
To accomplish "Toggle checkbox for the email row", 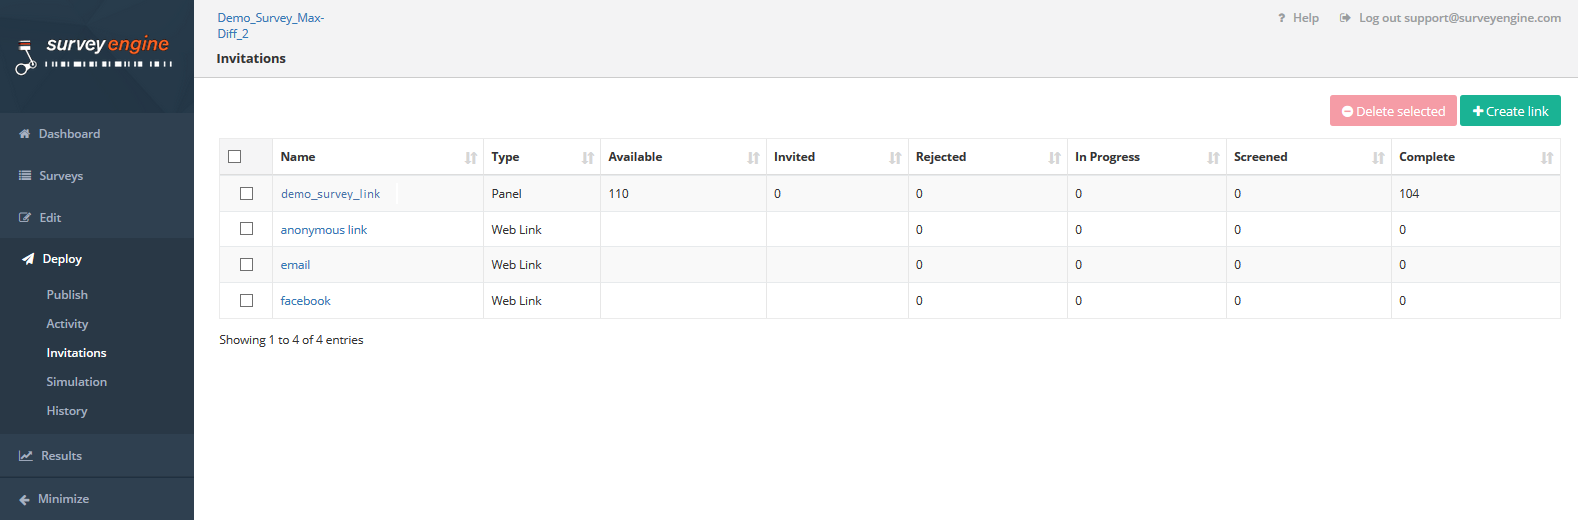I will pyautogui.click(x=247, y=265).
